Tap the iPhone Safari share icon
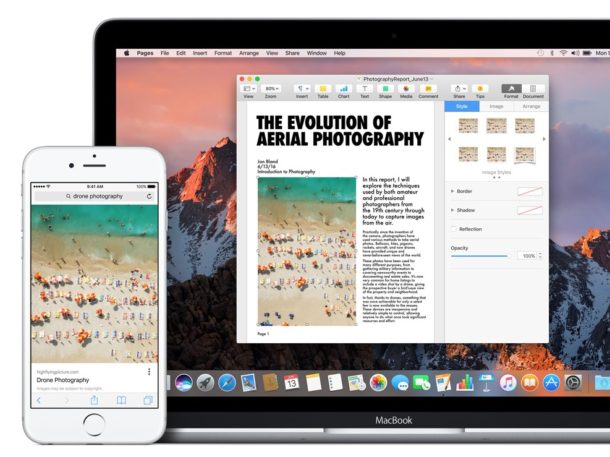 (94, 400)
